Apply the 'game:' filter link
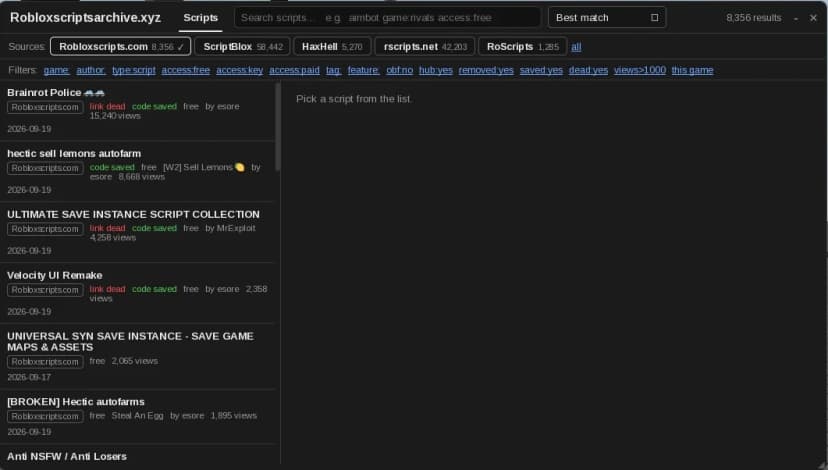 click(x=56, y=70)
